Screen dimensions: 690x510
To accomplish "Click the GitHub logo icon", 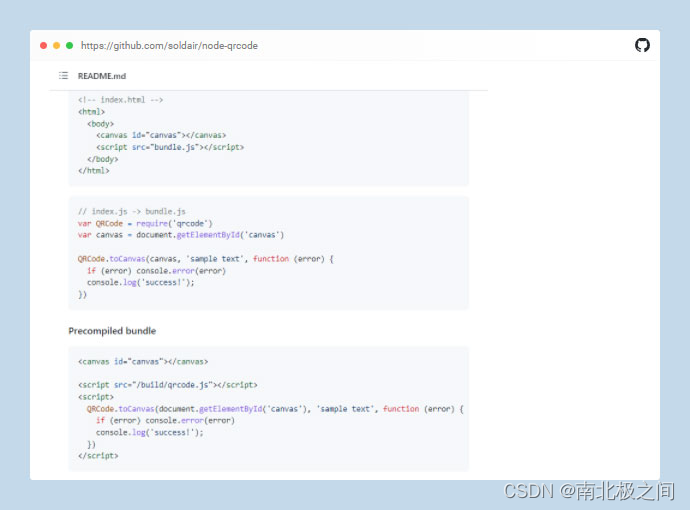I will pyautogui.click(x=642, y=45).
